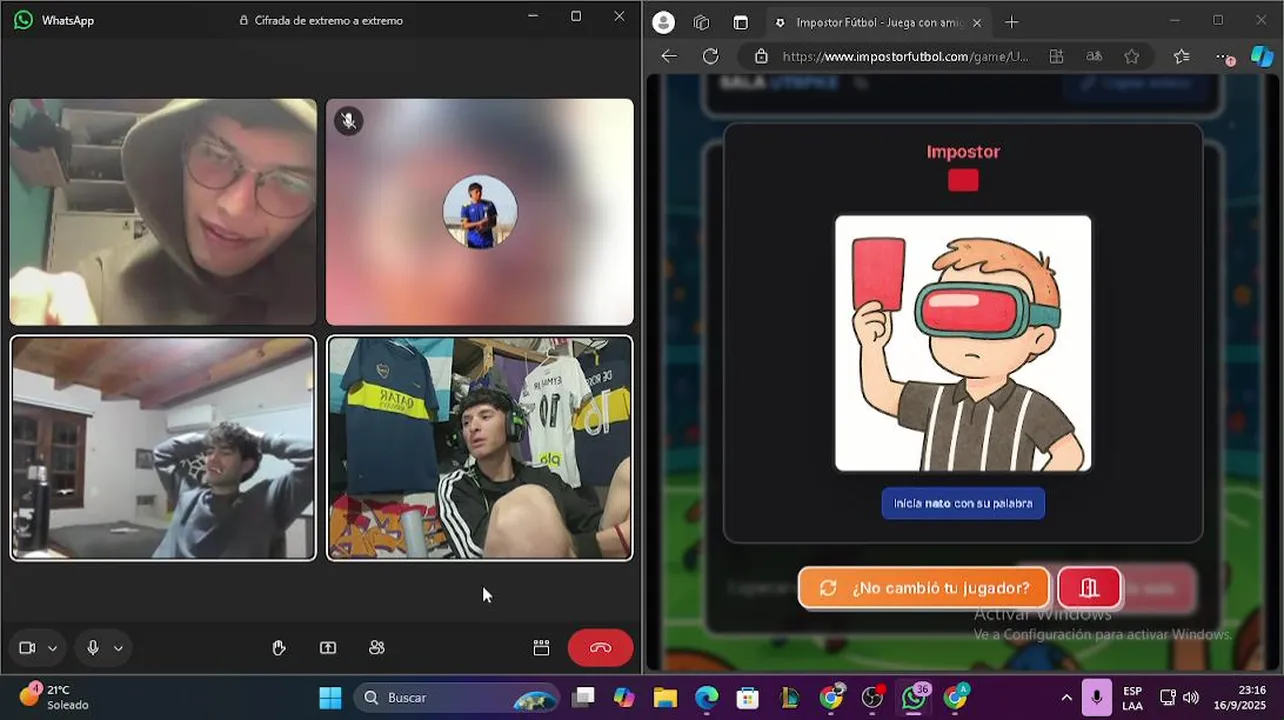Expand microphone options arrow in WhatsApp call

click(x=118, y=648)
